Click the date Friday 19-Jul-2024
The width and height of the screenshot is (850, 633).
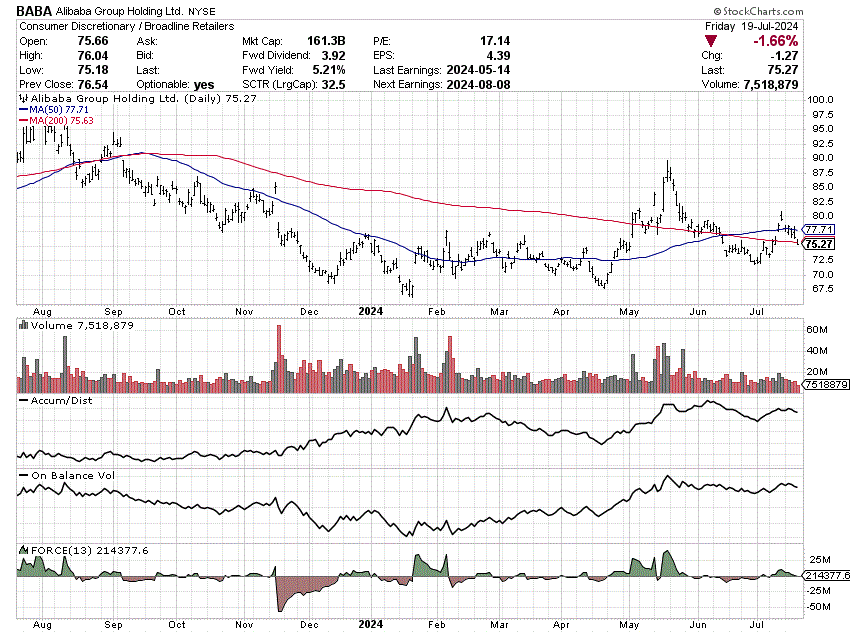751,26
